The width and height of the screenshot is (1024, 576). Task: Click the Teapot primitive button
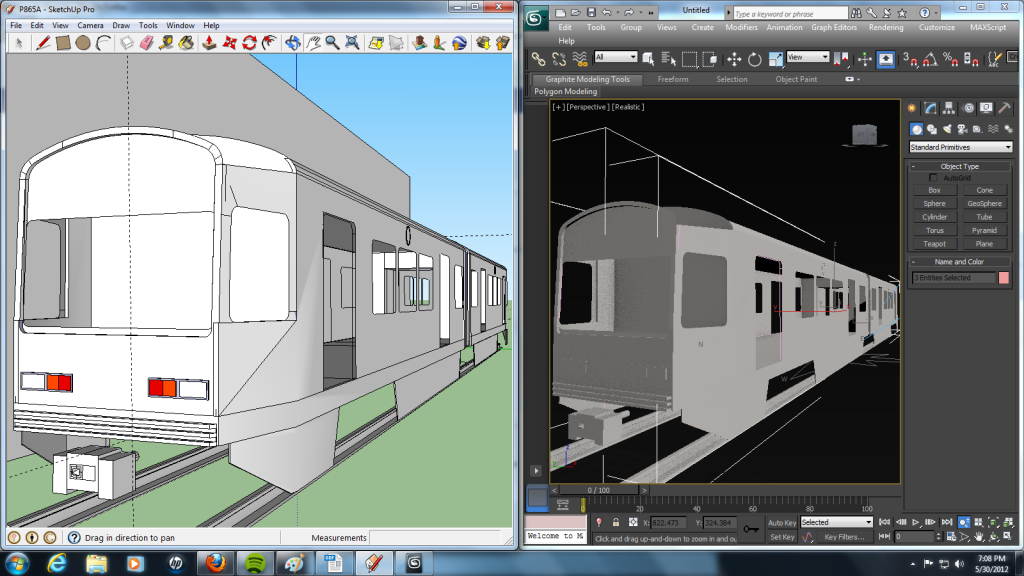click(934, 244)
